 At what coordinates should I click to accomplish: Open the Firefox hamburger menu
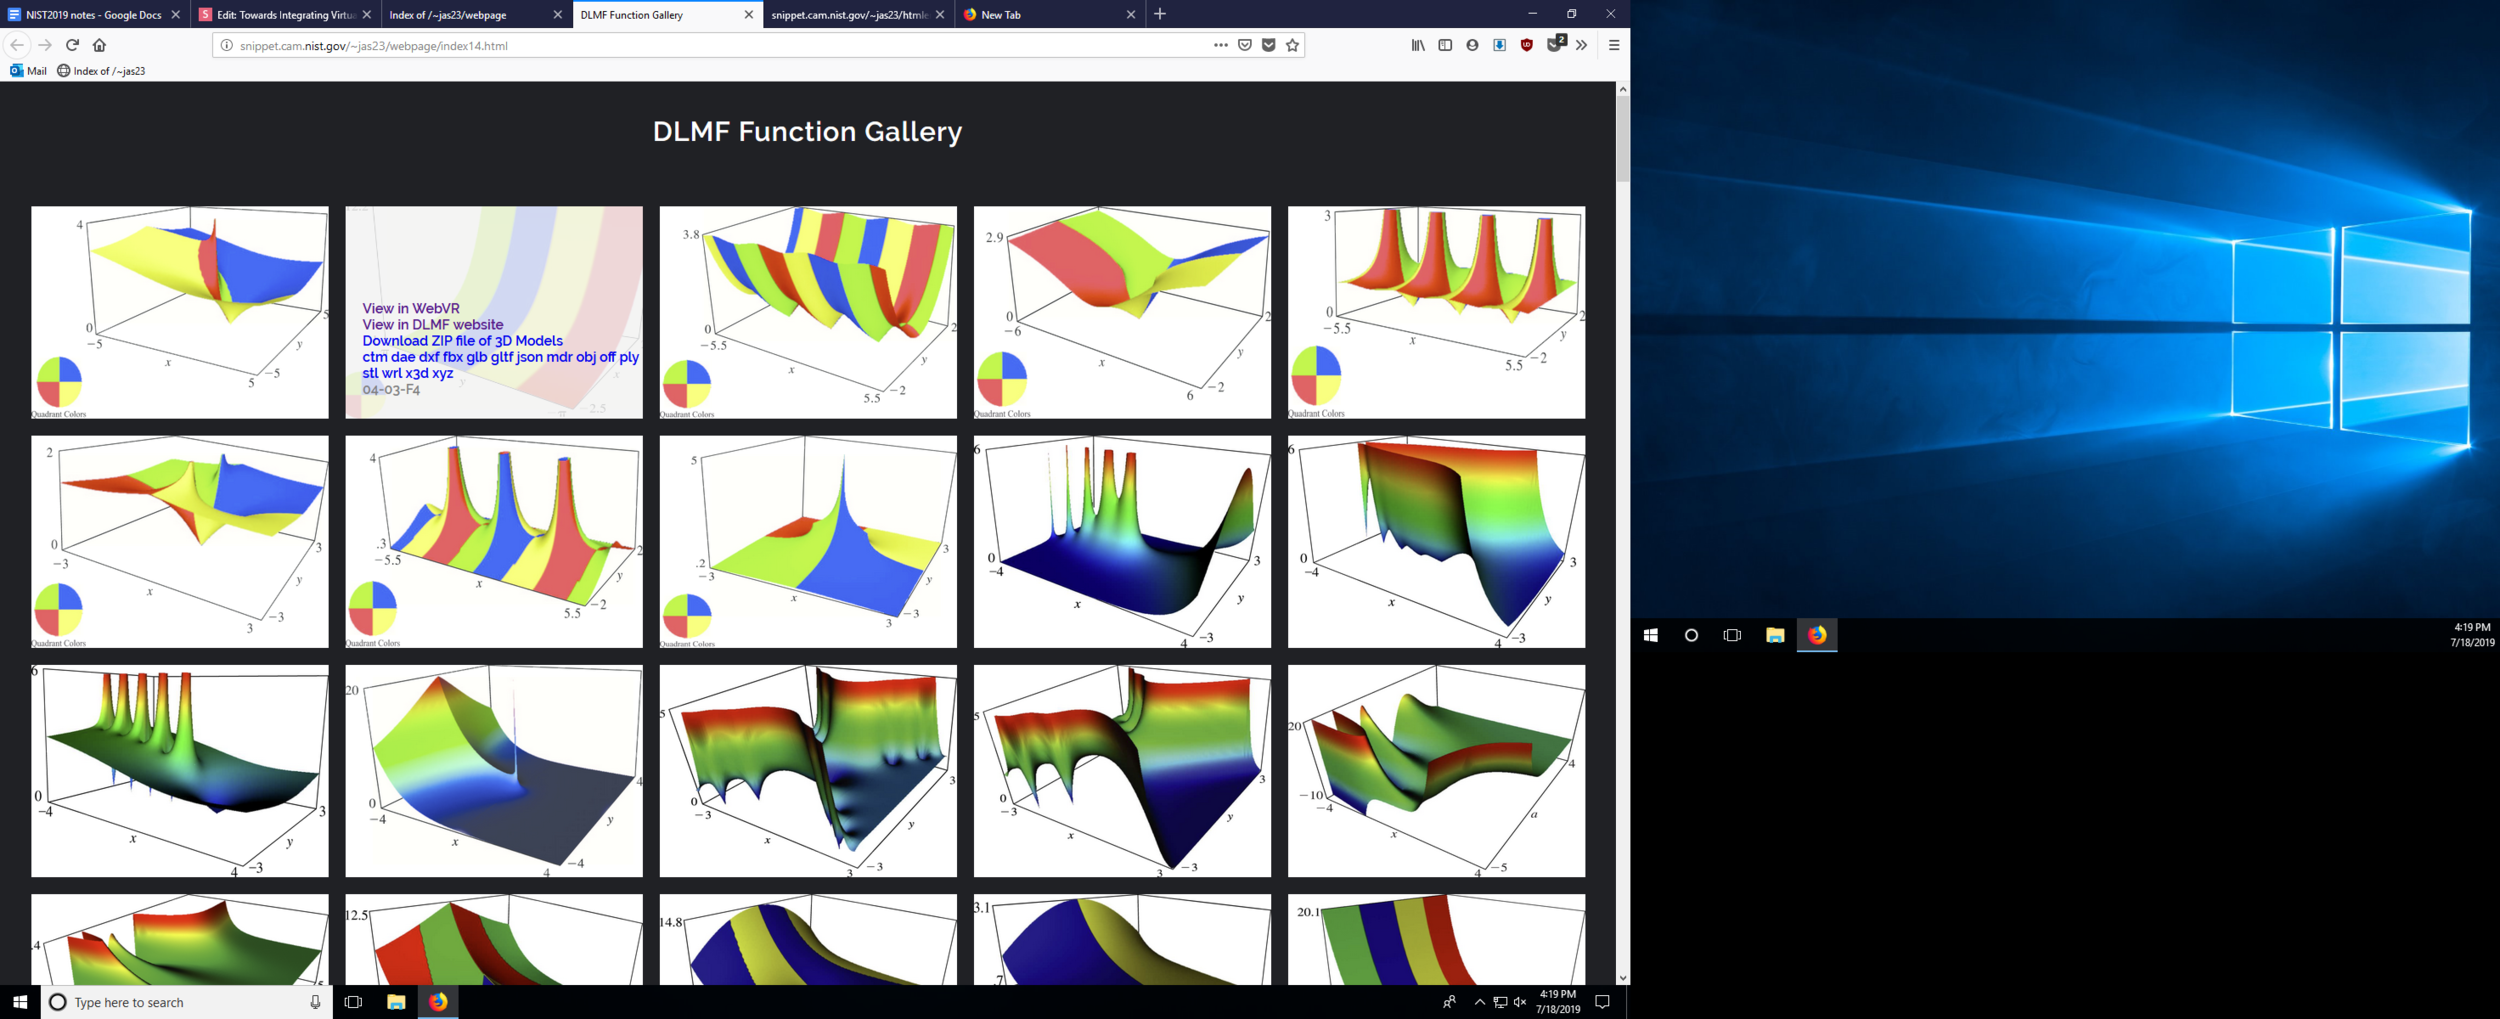coord(1614,45)
